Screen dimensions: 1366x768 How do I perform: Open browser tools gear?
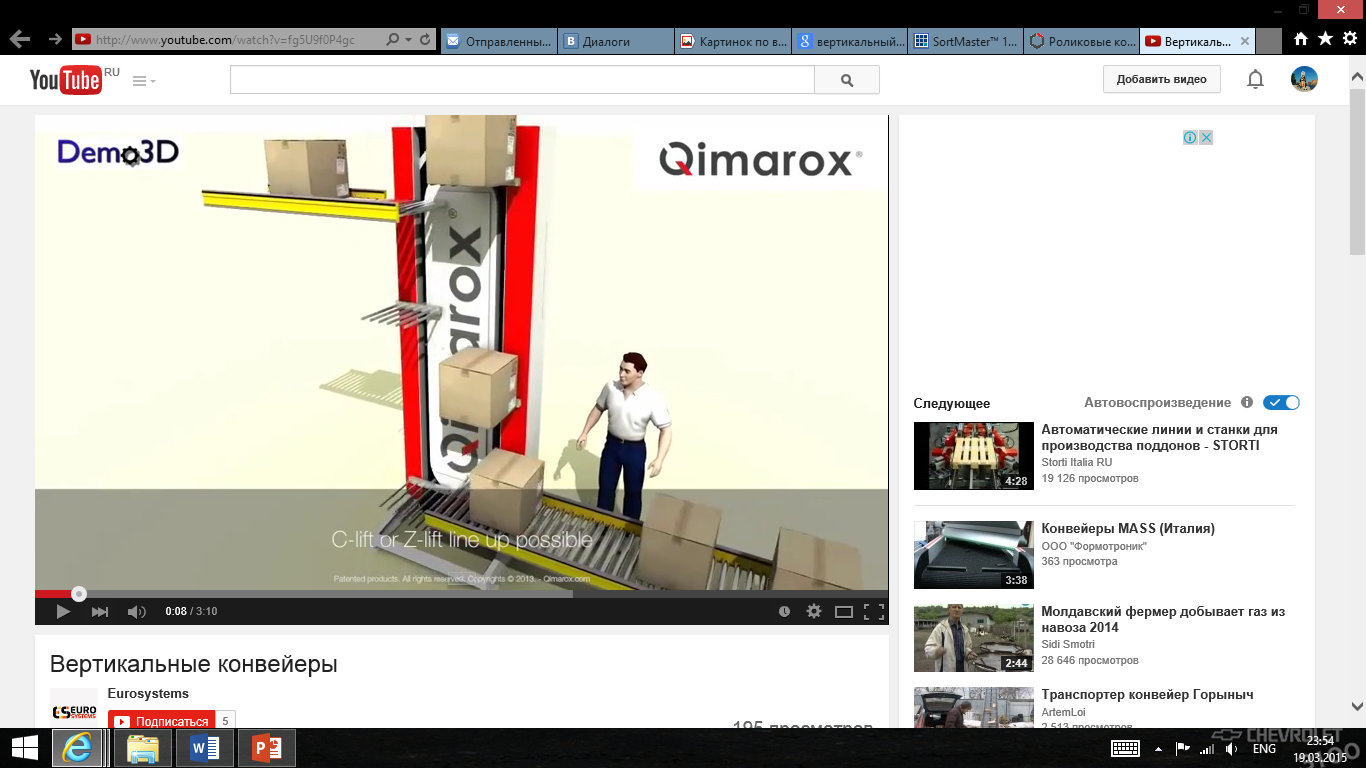[1350, 39]
